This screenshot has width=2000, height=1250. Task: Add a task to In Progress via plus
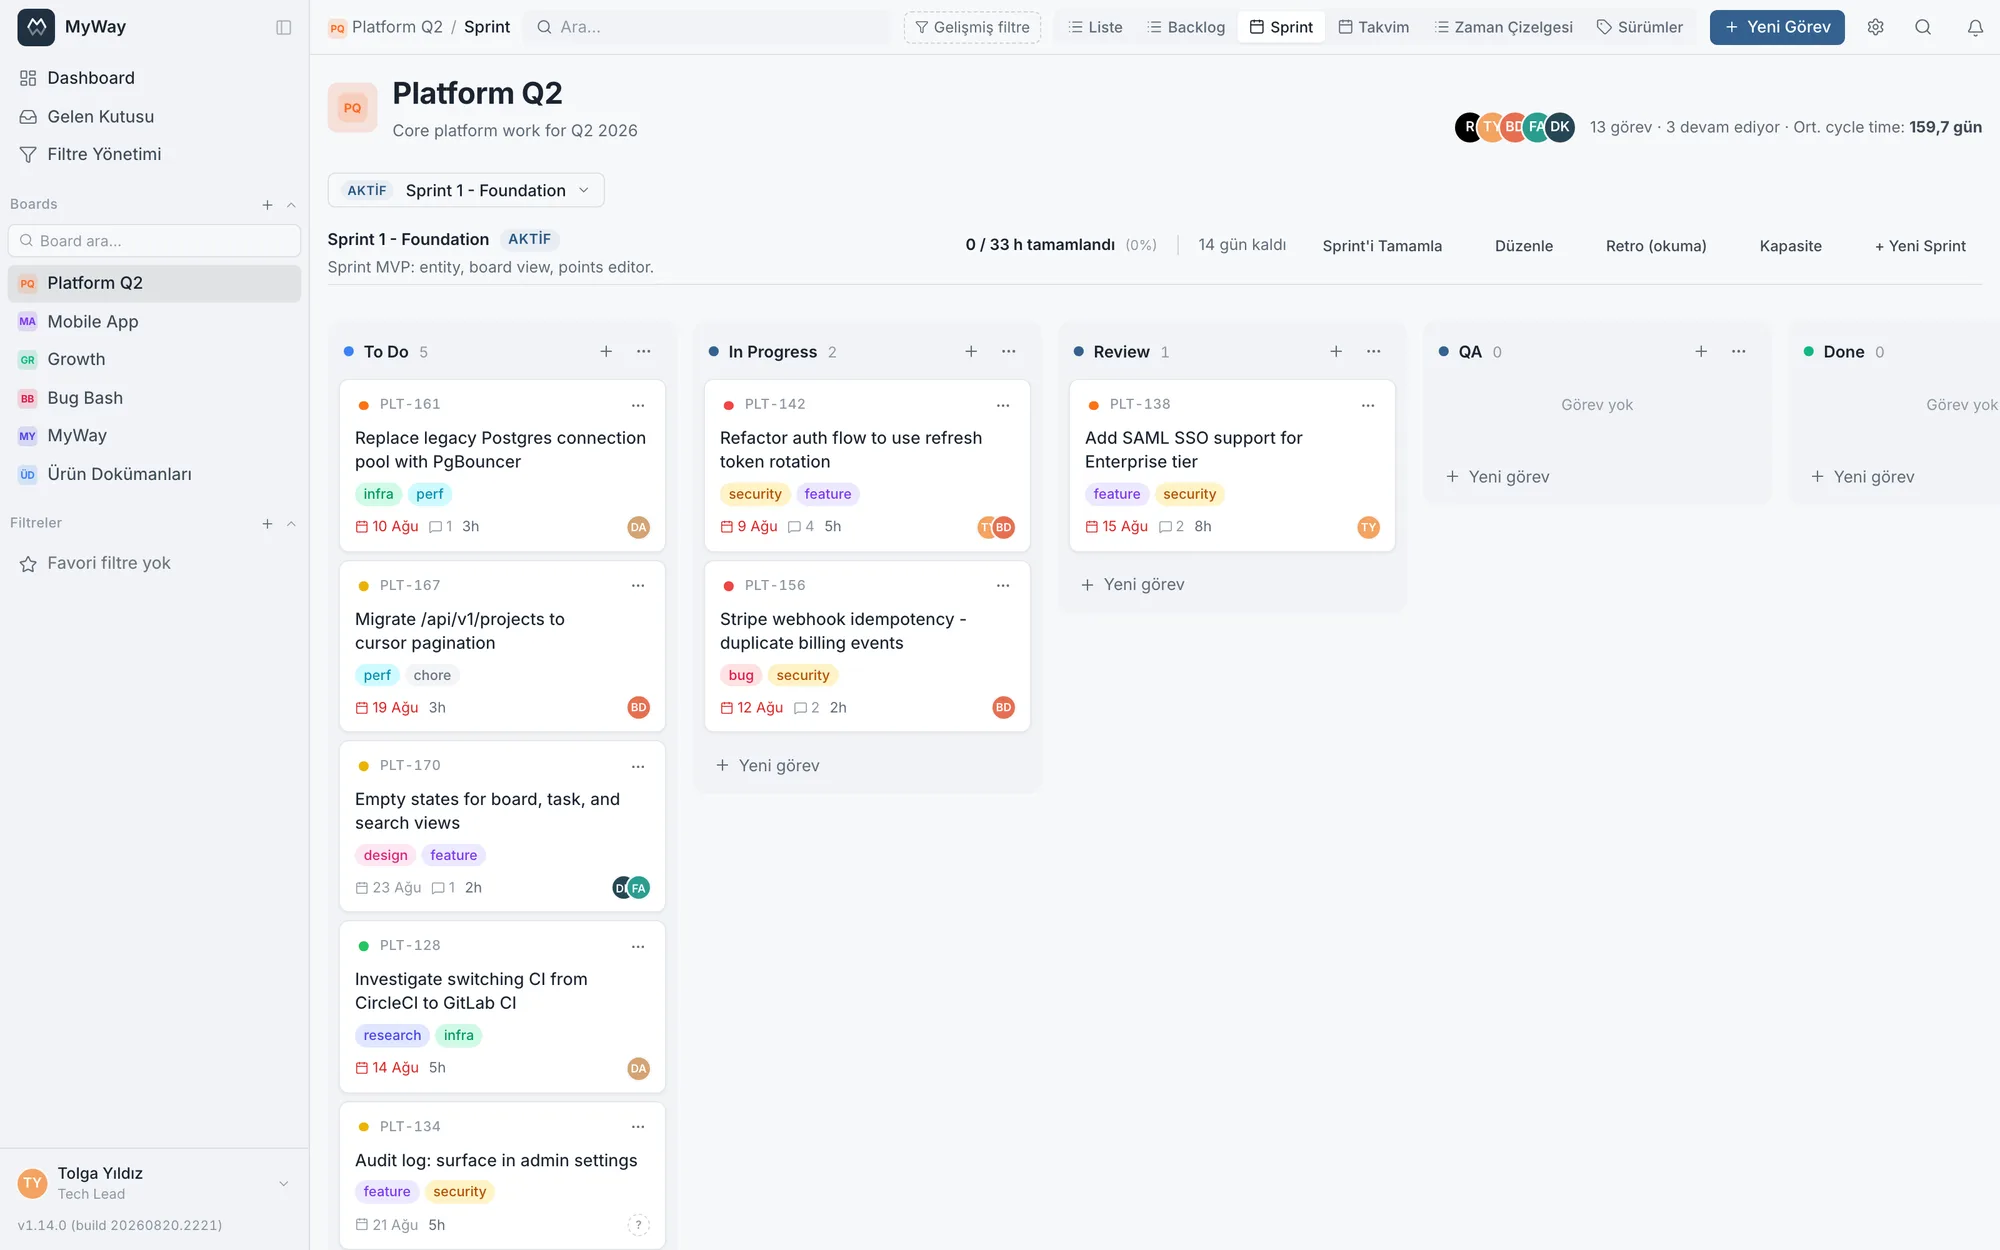pos(971,351)
